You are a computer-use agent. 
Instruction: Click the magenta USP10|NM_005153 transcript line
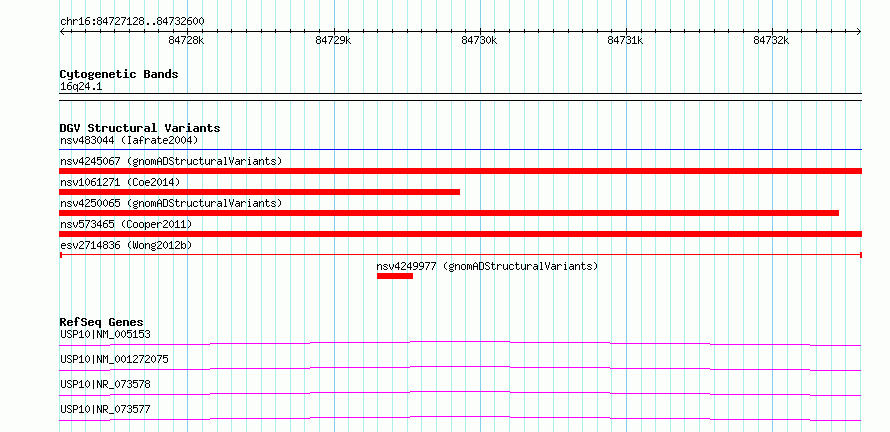tap(460, 343)
